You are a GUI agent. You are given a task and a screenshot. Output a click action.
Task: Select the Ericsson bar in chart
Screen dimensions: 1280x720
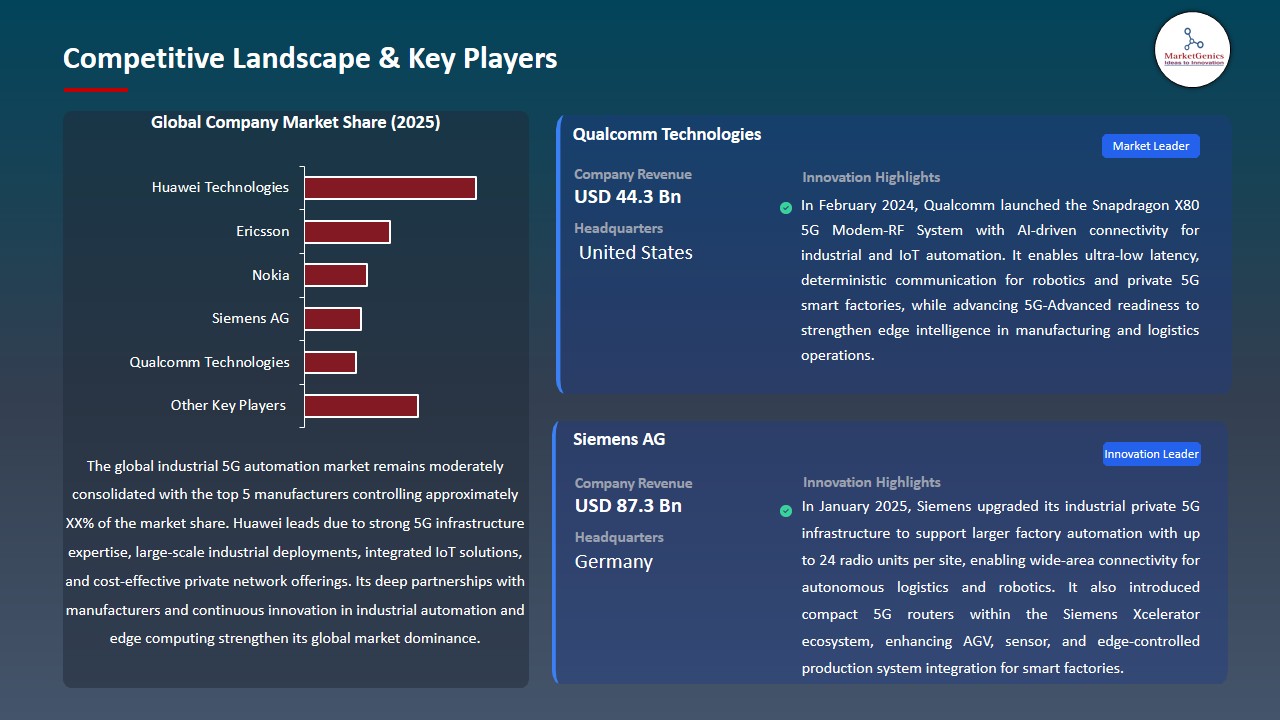coord(347,232)
